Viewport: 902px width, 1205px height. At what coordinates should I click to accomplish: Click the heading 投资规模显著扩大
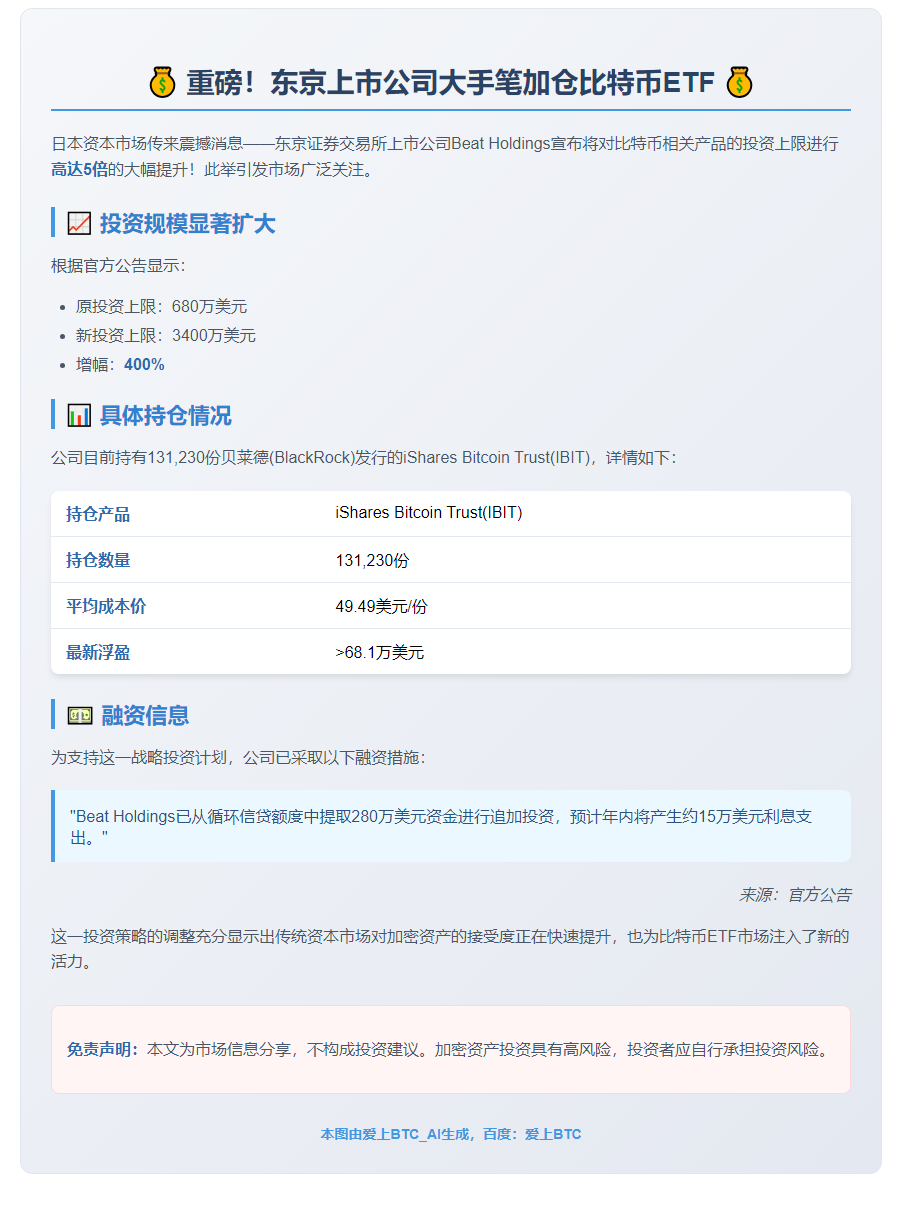(x=187, y=224)
